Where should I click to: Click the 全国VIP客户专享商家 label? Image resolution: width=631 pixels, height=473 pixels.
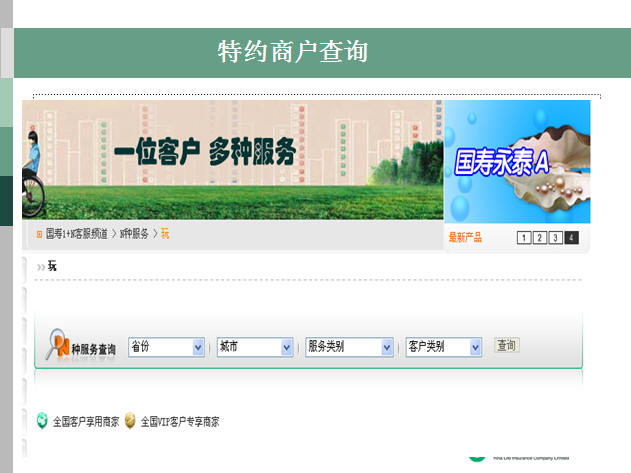[x=180, y=422]
